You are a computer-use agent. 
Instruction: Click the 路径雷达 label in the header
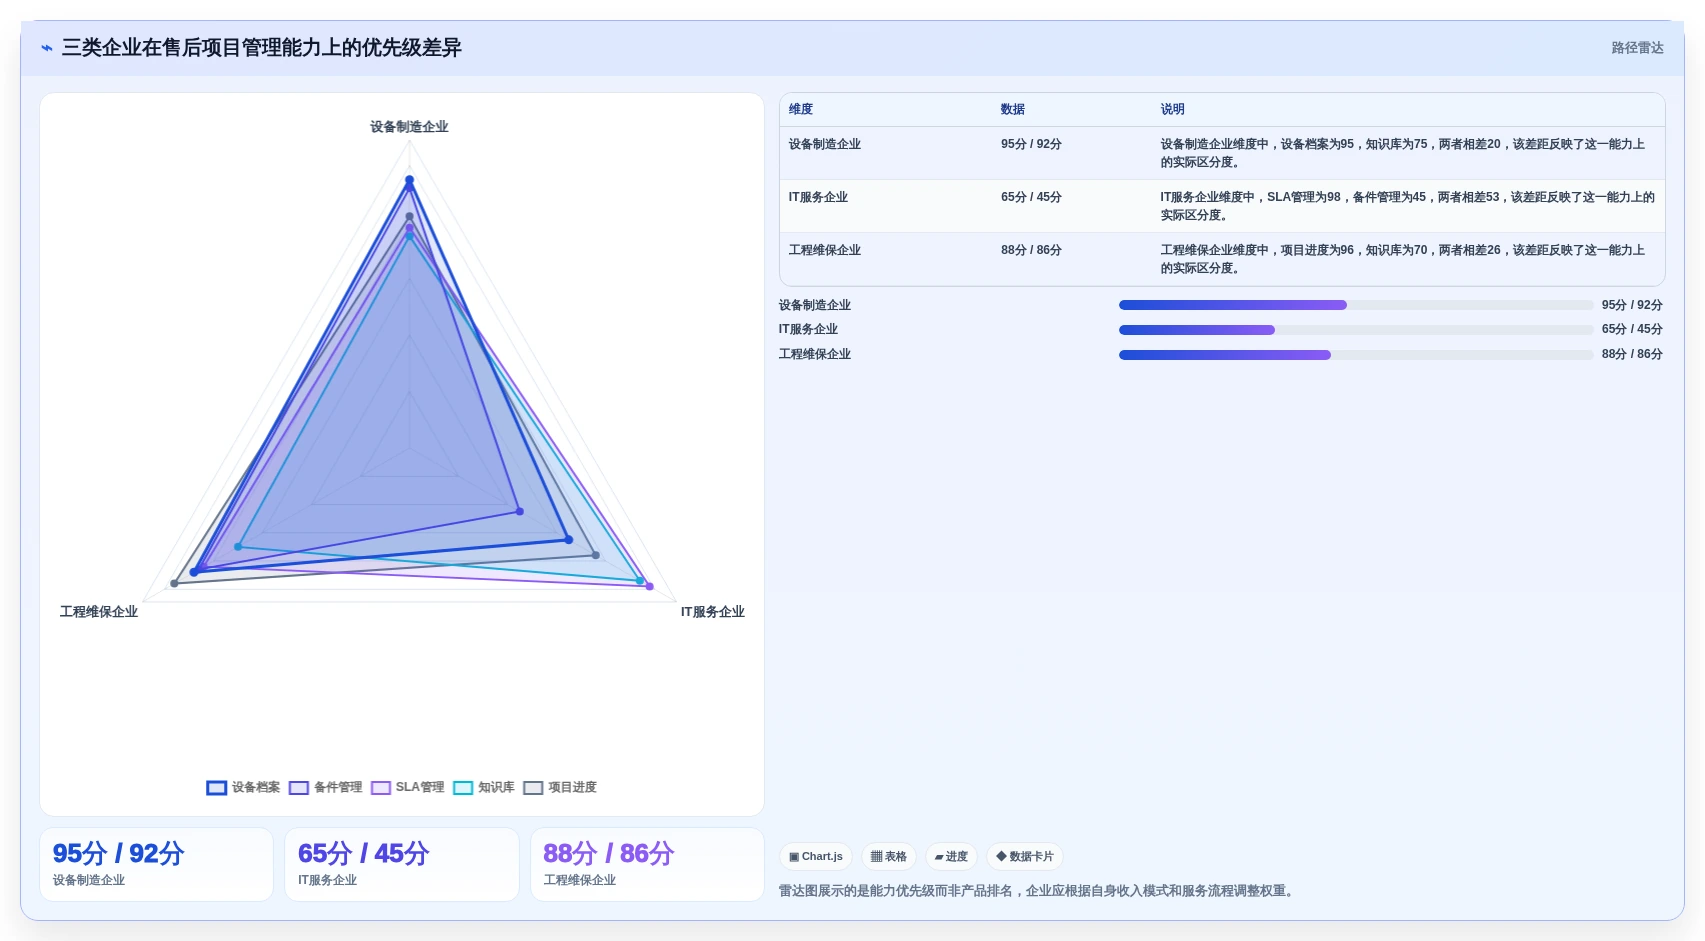pyautogui.click(x=1637, y=48)
